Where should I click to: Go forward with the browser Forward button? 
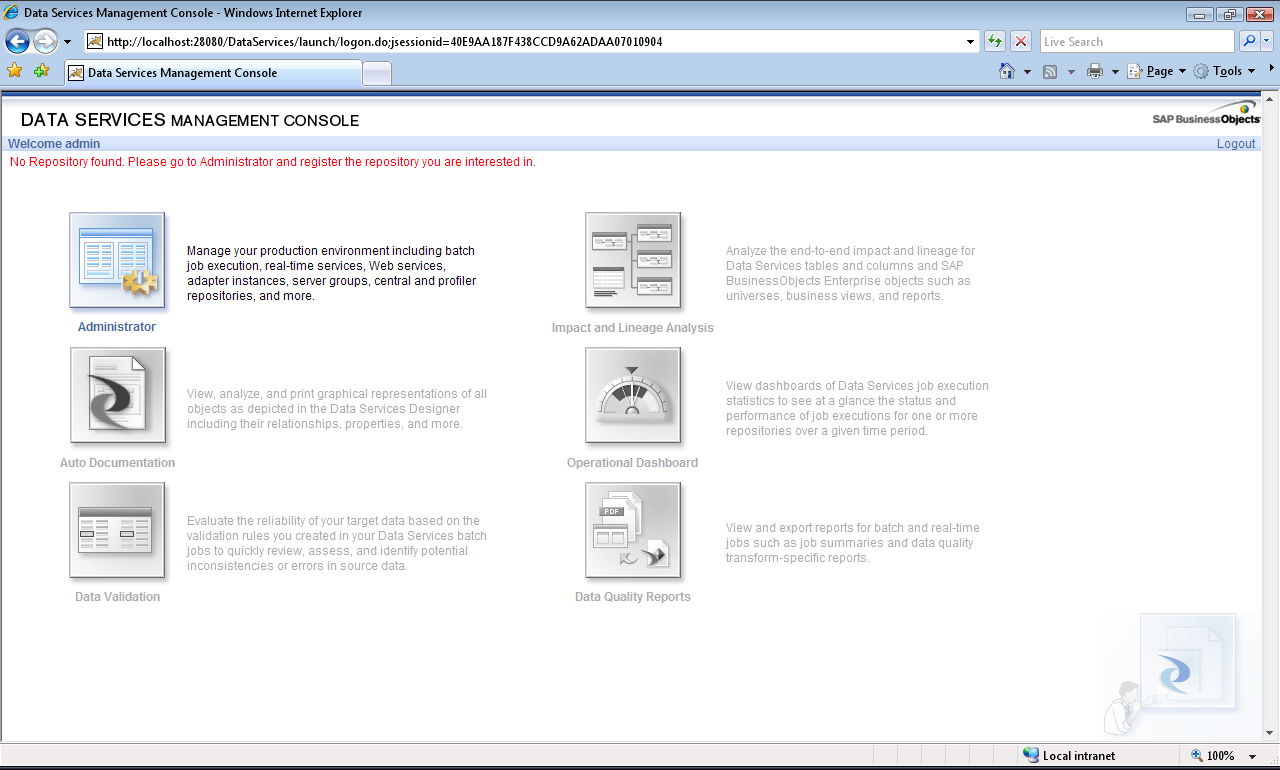(x=45, y=41)
